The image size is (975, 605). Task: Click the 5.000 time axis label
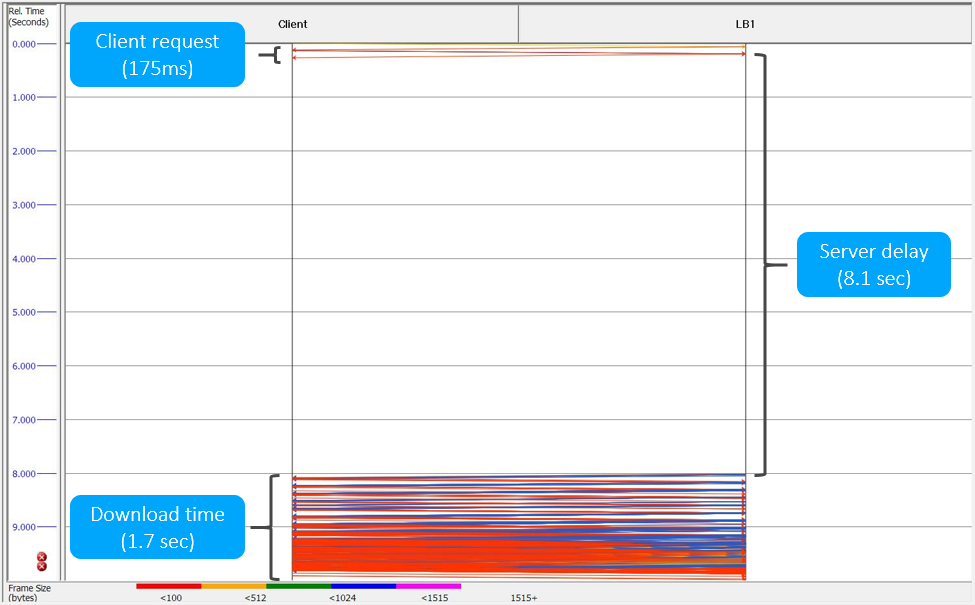[x=24, y=312]
